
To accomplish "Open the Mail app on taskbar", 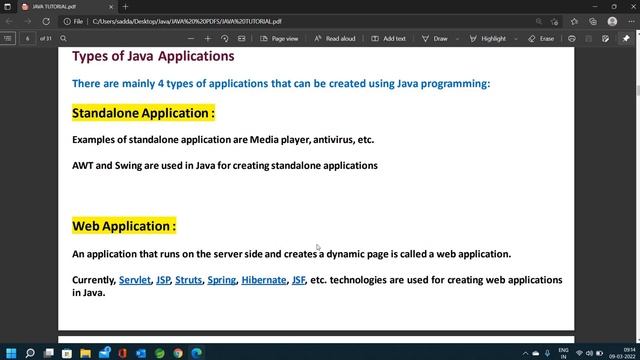I will [104, 353].
